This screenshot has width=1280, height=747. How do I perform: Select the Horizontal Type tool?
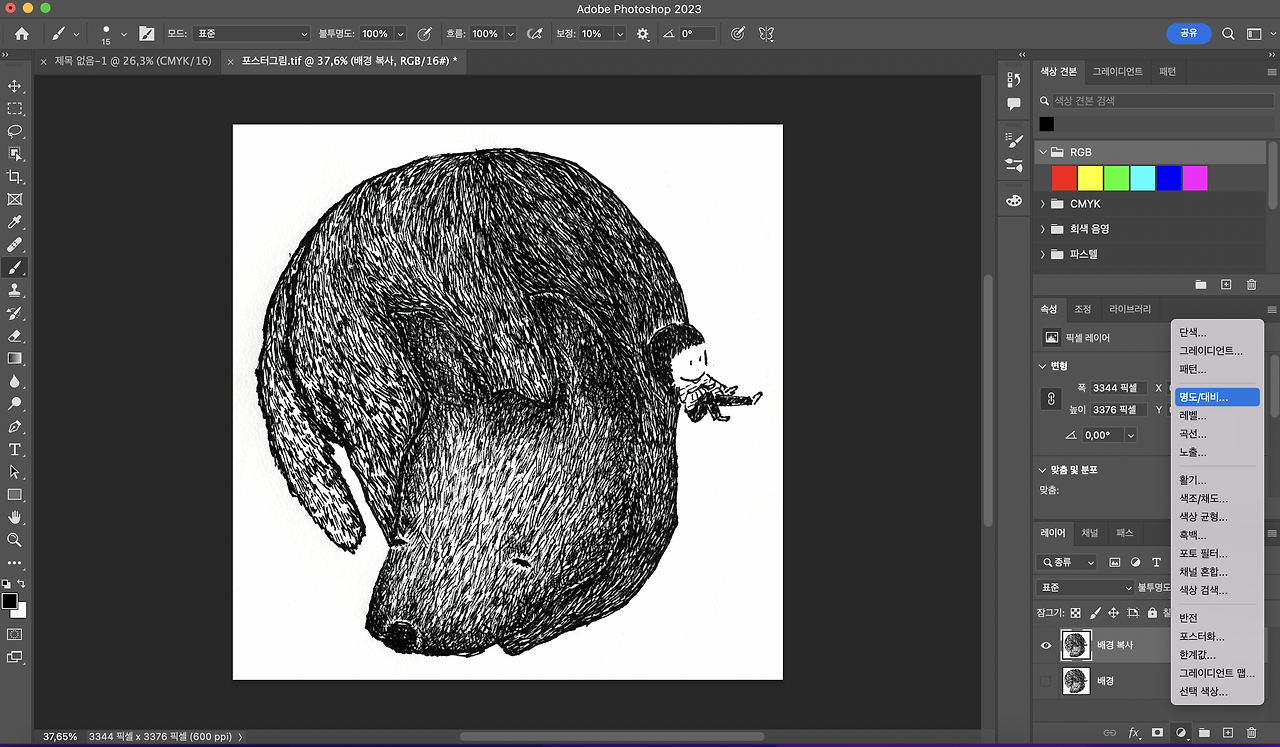click(15, 449)
